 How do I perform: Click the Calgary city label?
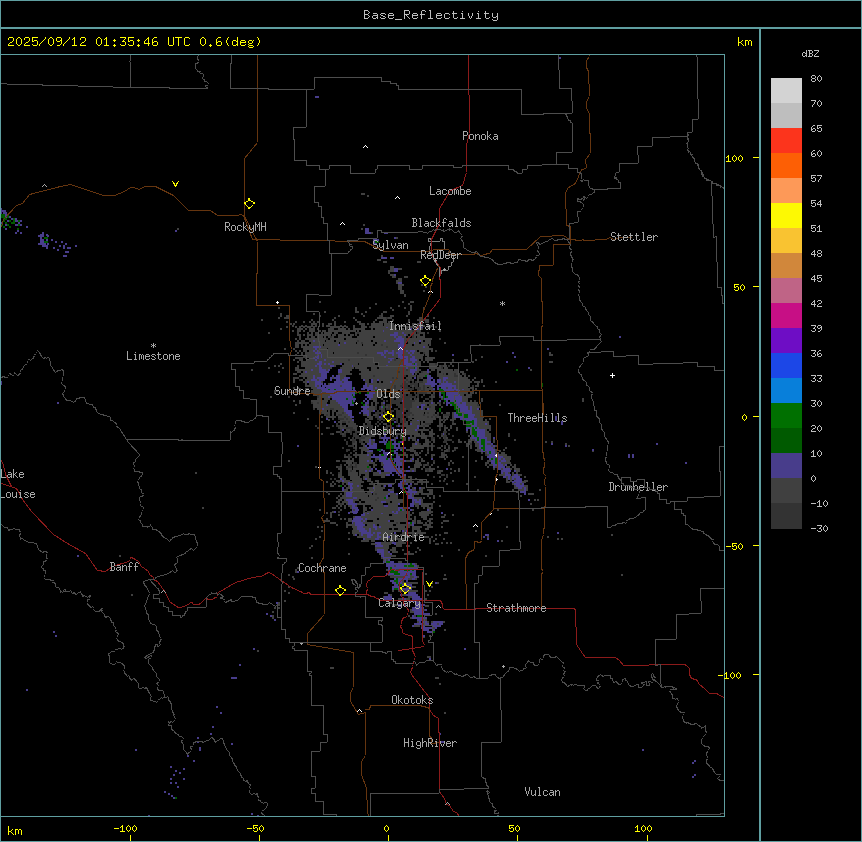point(399,603)
